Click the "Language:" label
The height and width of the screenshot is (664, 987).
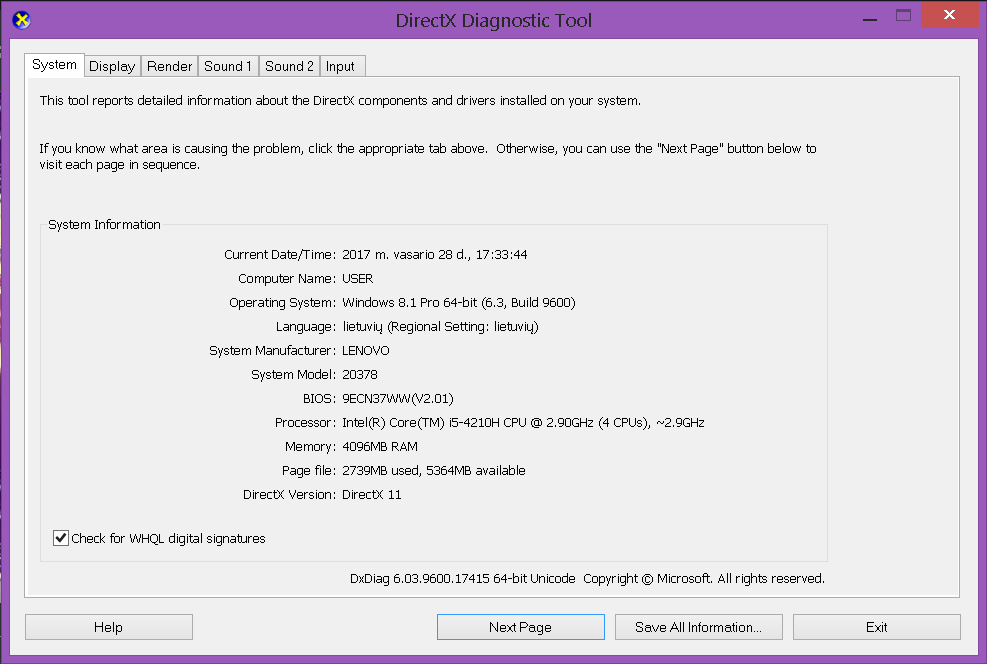coord(306,327)
